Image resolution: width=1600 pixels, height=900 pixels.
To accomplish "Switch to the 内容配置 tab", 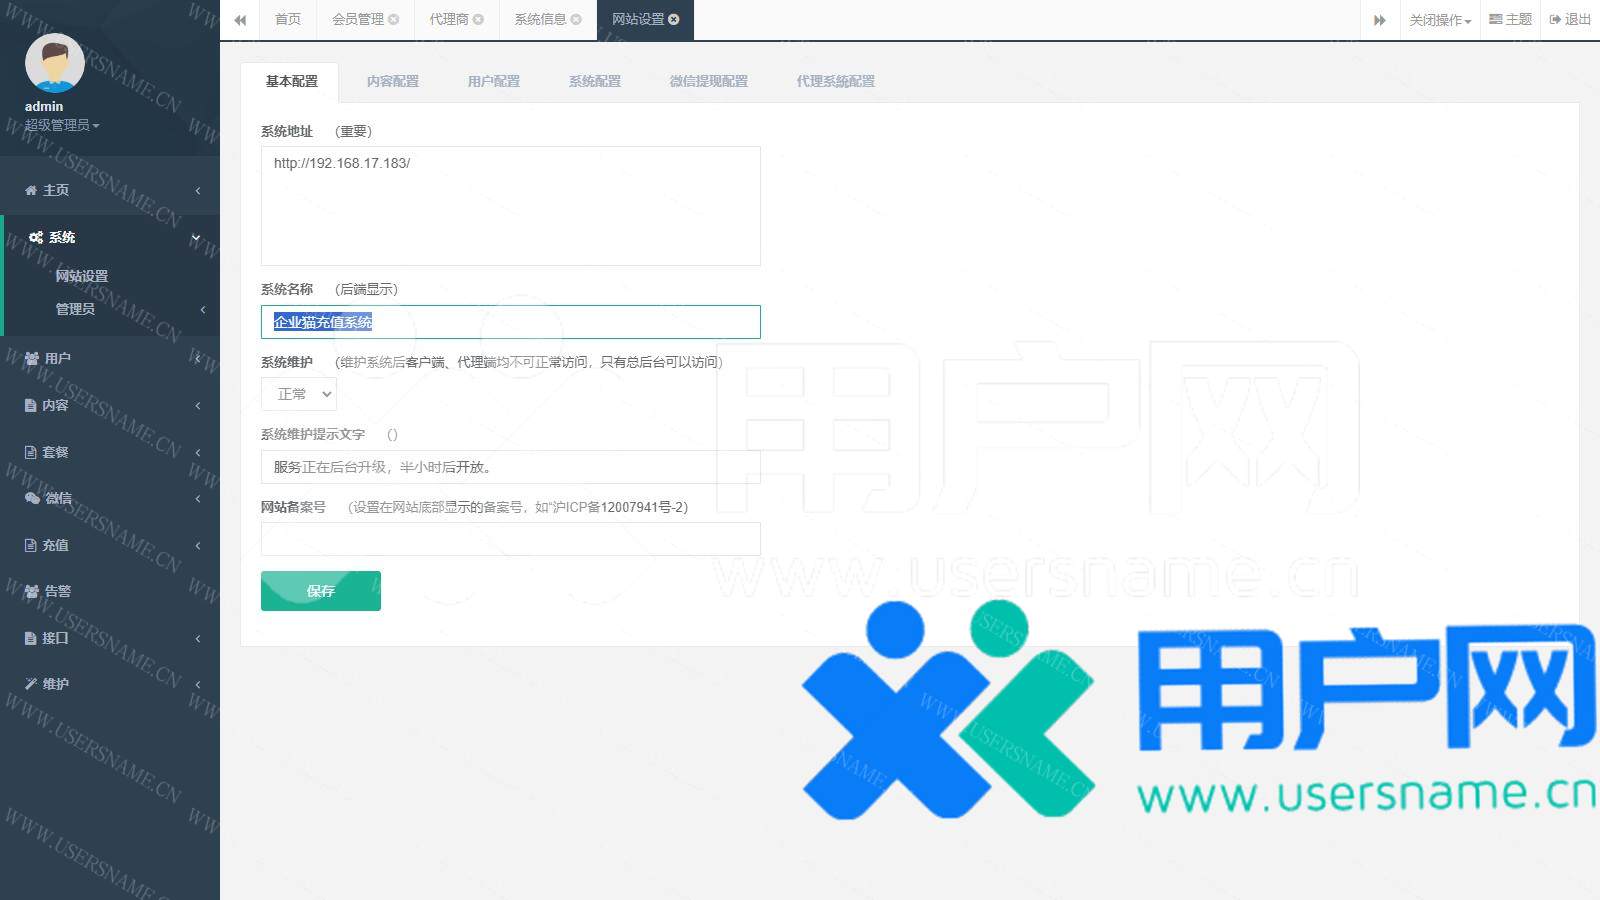I will tap(392, 81).
